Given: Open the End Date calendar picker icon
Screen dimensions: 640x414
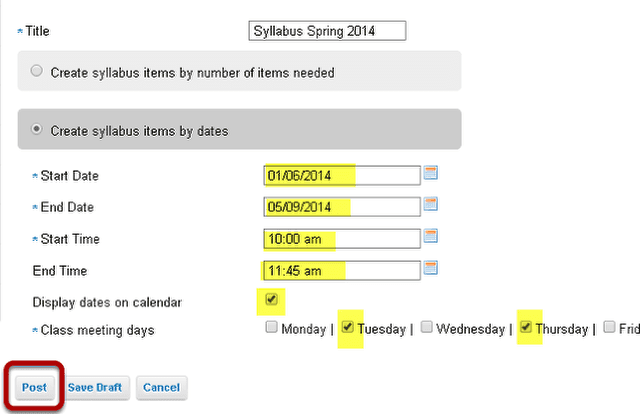Looking at the screenshot, I should tap(431, 204).
